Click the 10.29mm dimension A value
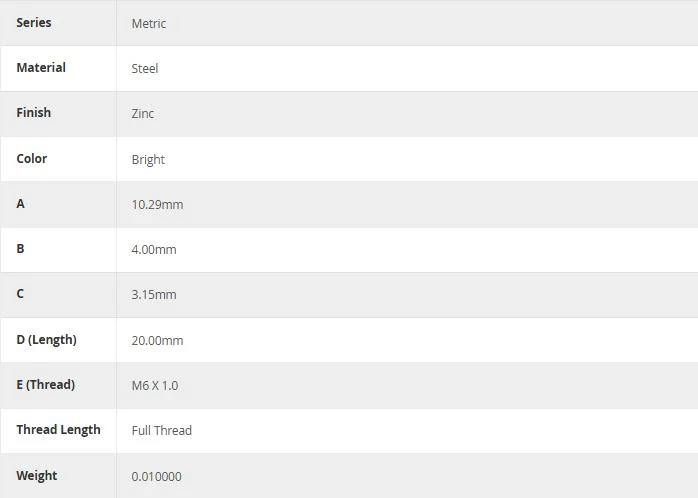 pyautogui.click(x=157, y=205)
